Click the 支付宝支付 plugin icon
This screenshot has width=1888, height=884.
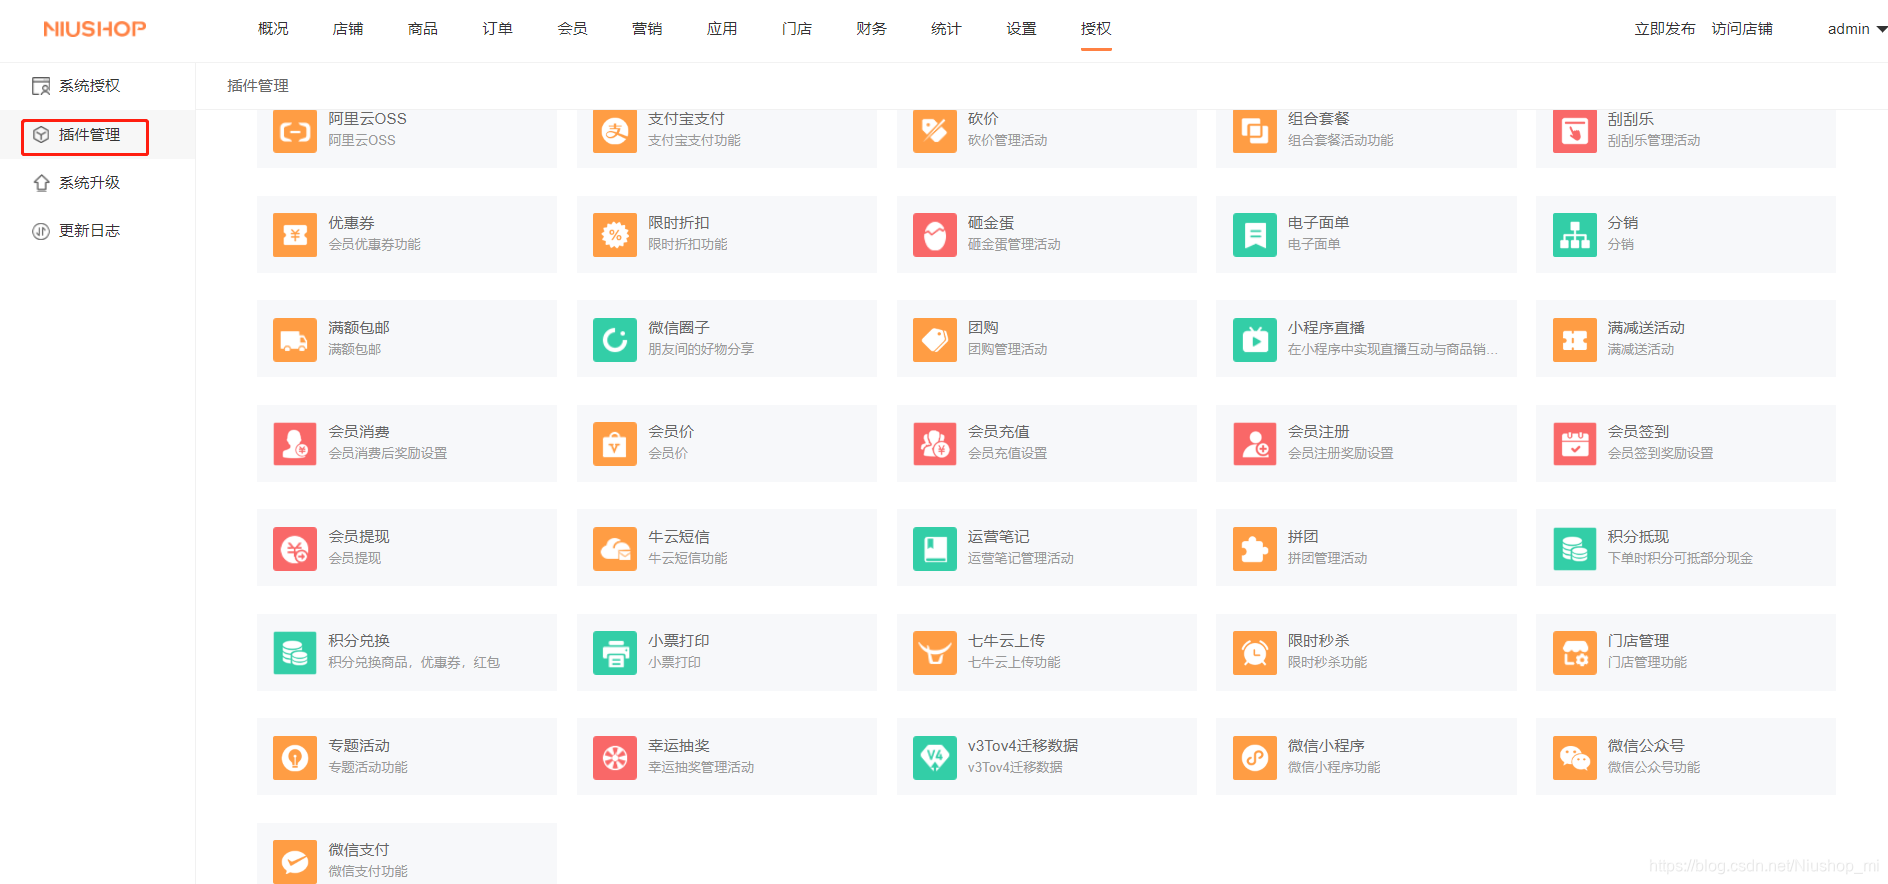615,131
